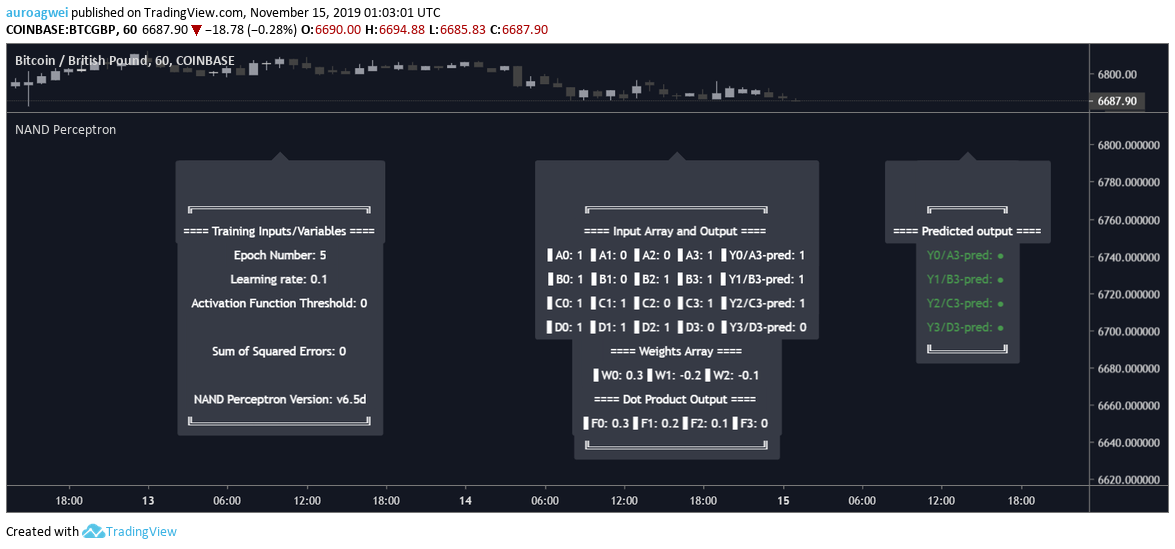Click the TradingView cloud logo icon
The width and height of the screenshot is (1175, 549).
[92, 531]
